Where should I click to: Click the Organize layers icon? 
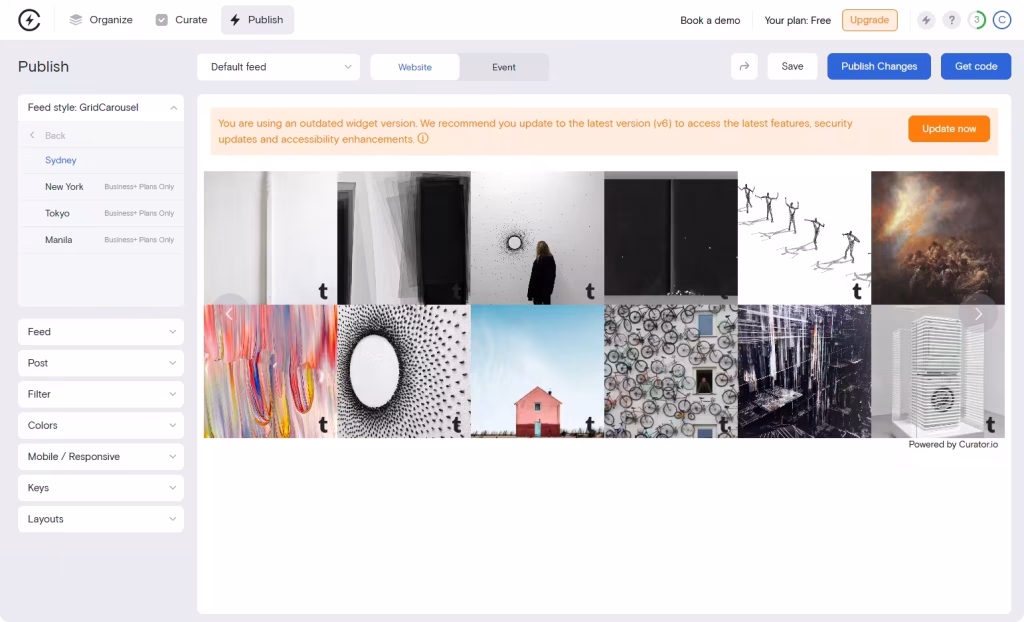click(76, 20)
